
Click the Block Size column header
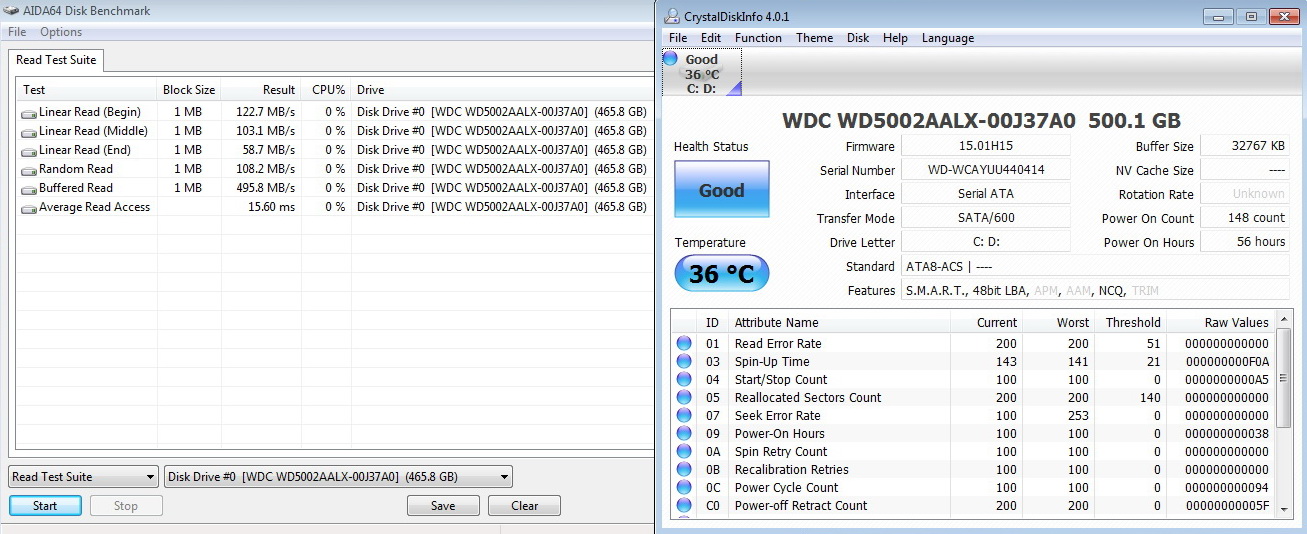[189, 90]
